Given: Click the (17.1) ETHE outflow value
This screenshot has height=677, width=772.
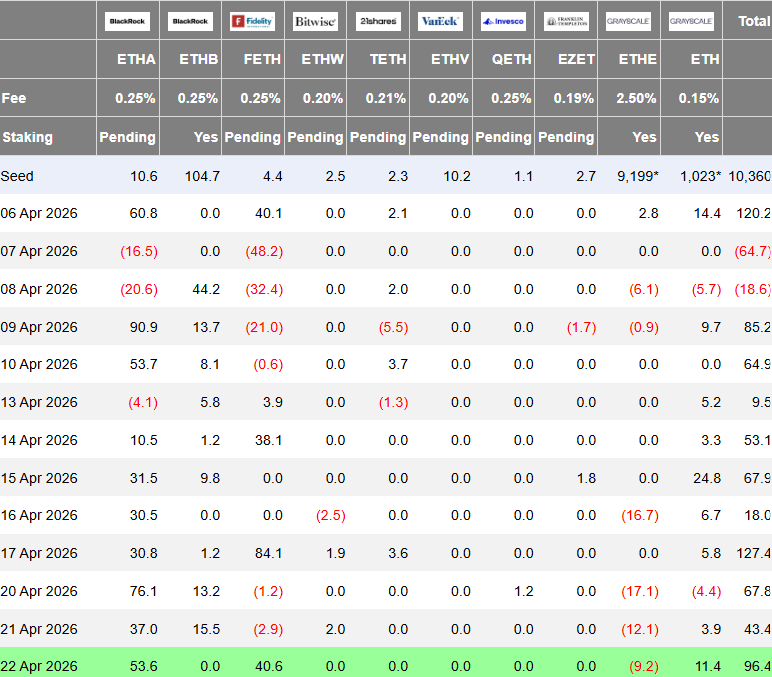Looking at the screenshot, I should pyautogui.click(x=640, y=591).
